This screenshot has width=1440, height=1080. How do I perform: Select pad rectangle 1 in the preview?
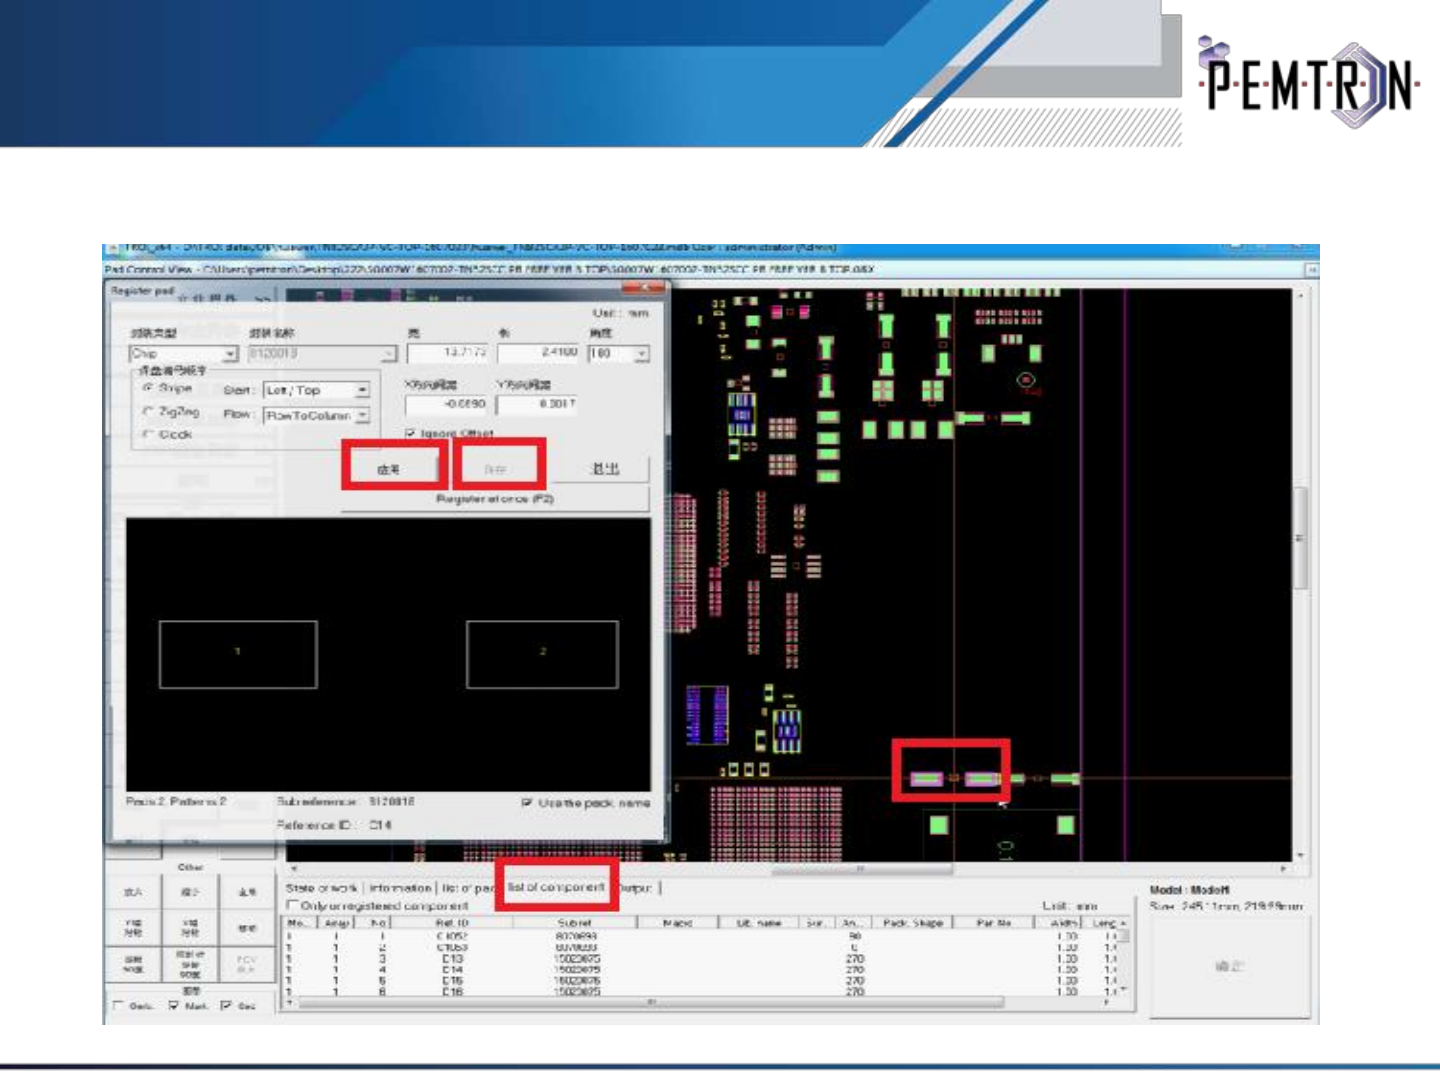click(238, 654)
